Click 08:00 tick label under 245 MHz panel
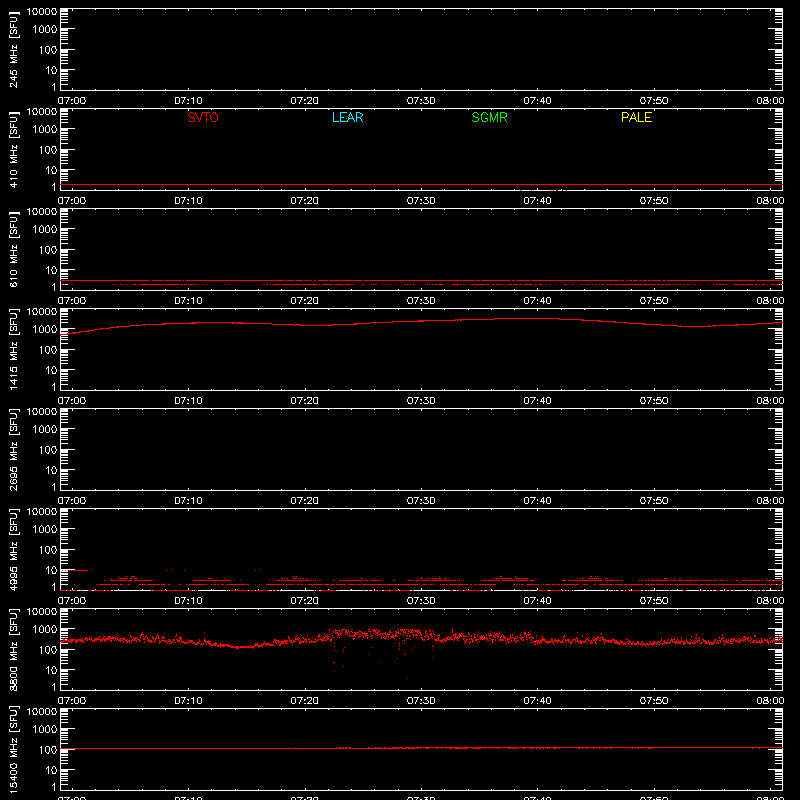 (x=770, y=101)
